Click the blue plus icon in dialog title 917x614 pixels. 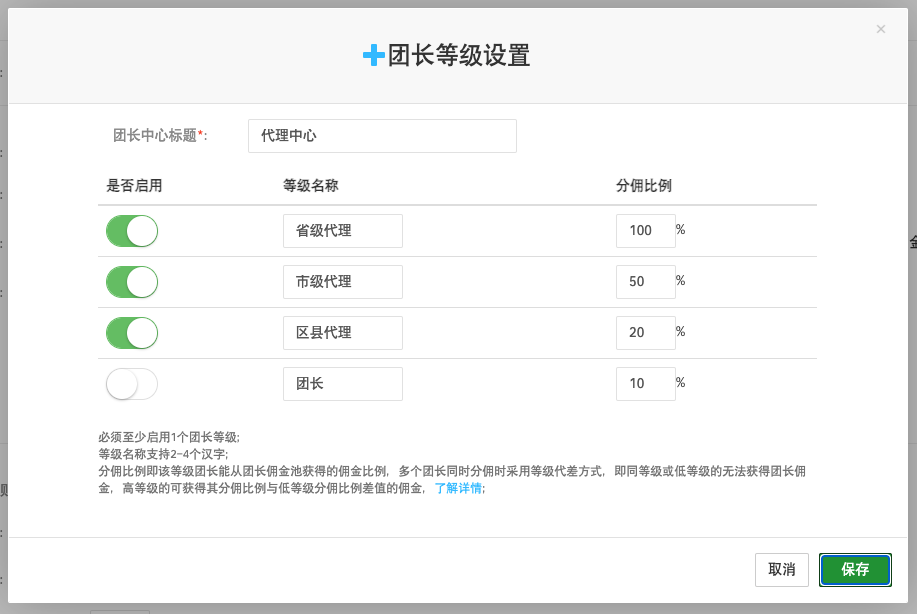coord(373,56)
